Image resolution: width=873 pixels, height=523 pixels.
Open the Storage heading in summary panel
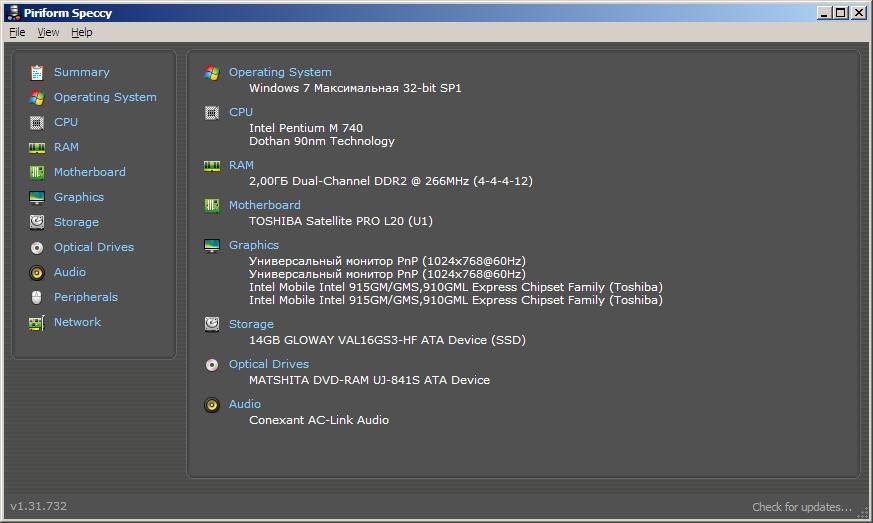(x=251, y=324)
